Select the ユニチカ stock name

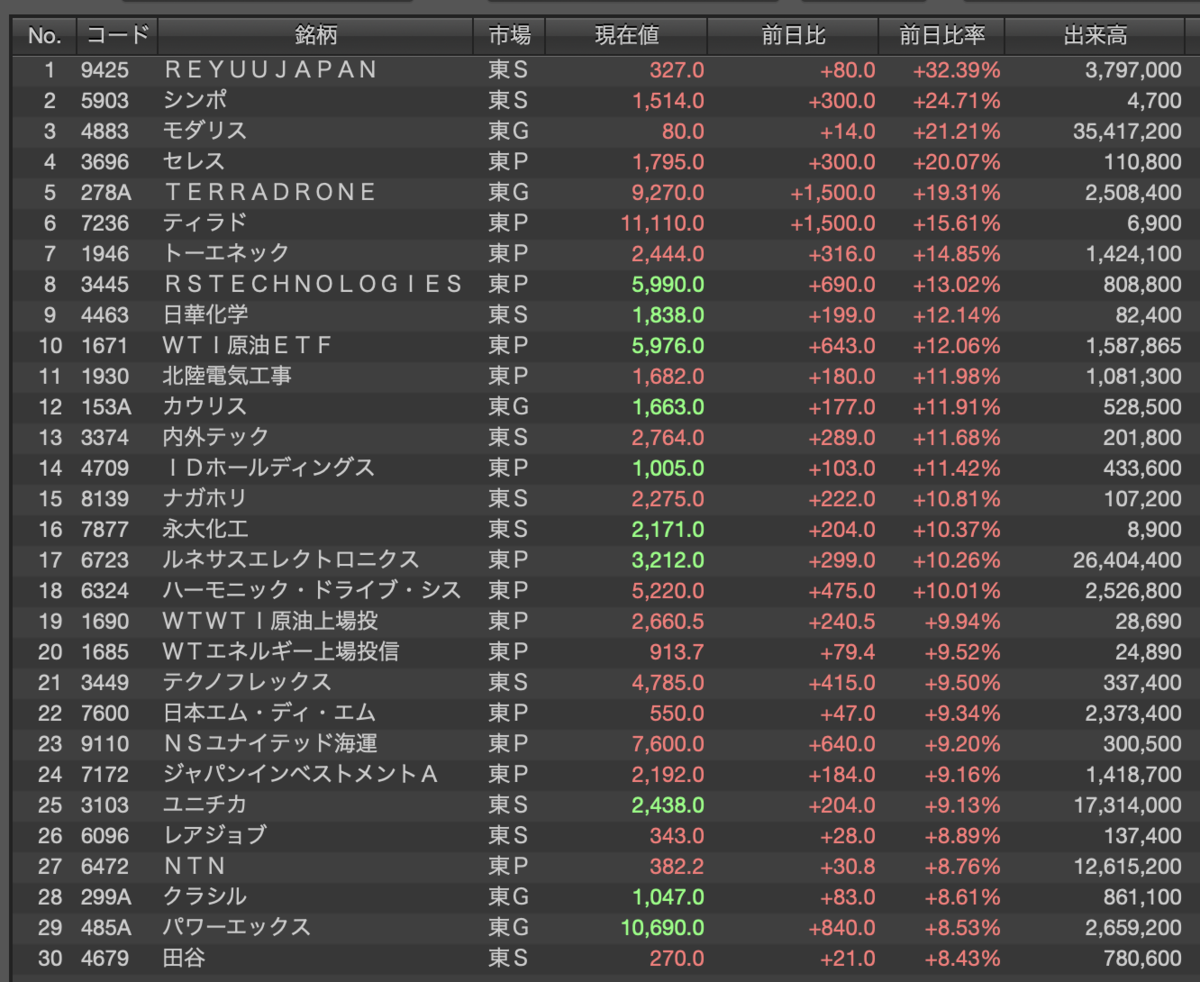[205, 805]
